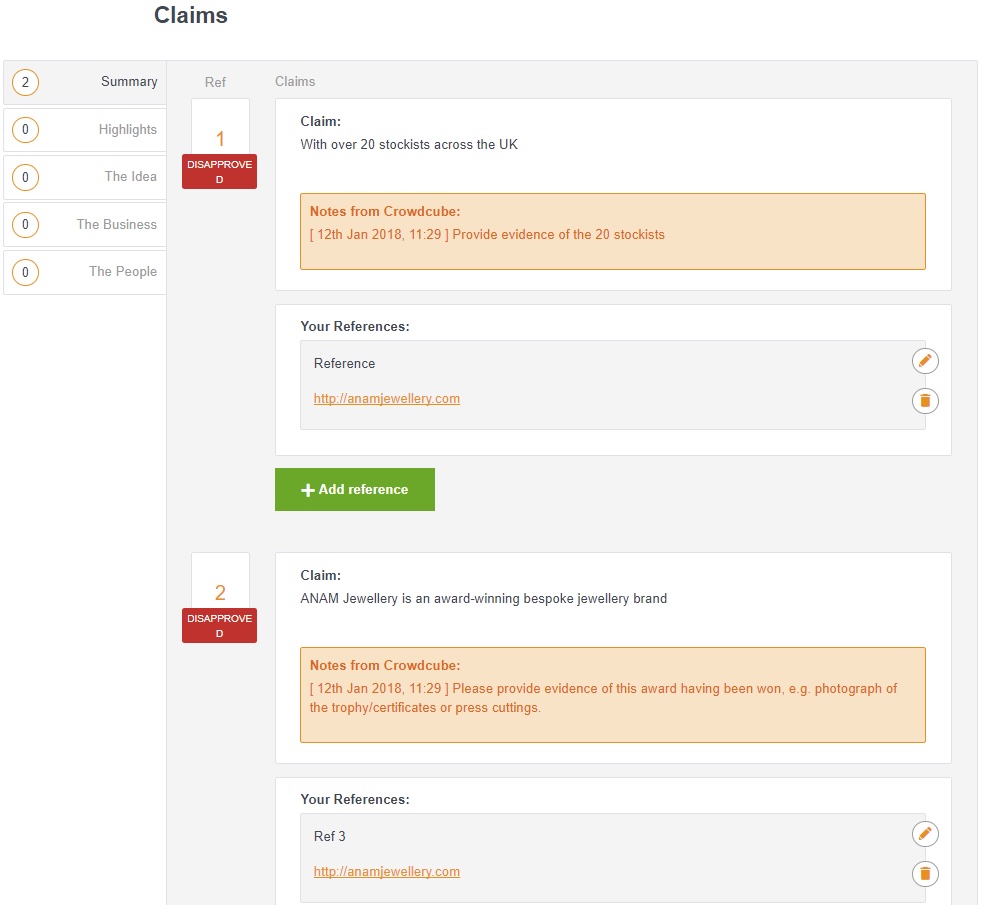Click the zero badge next to The Business
996x905 pixels.
(25, 224)
